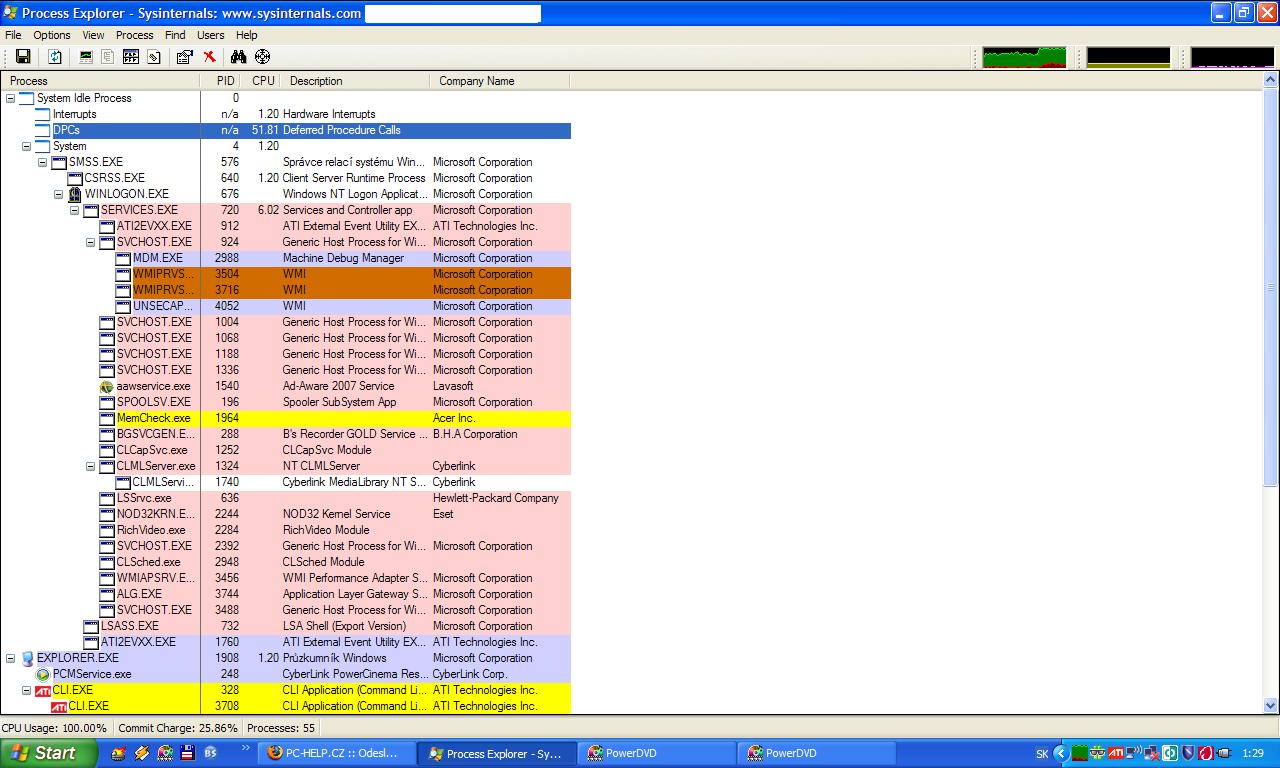Select the SPOOLSV.EXE process row

[286, 402]
